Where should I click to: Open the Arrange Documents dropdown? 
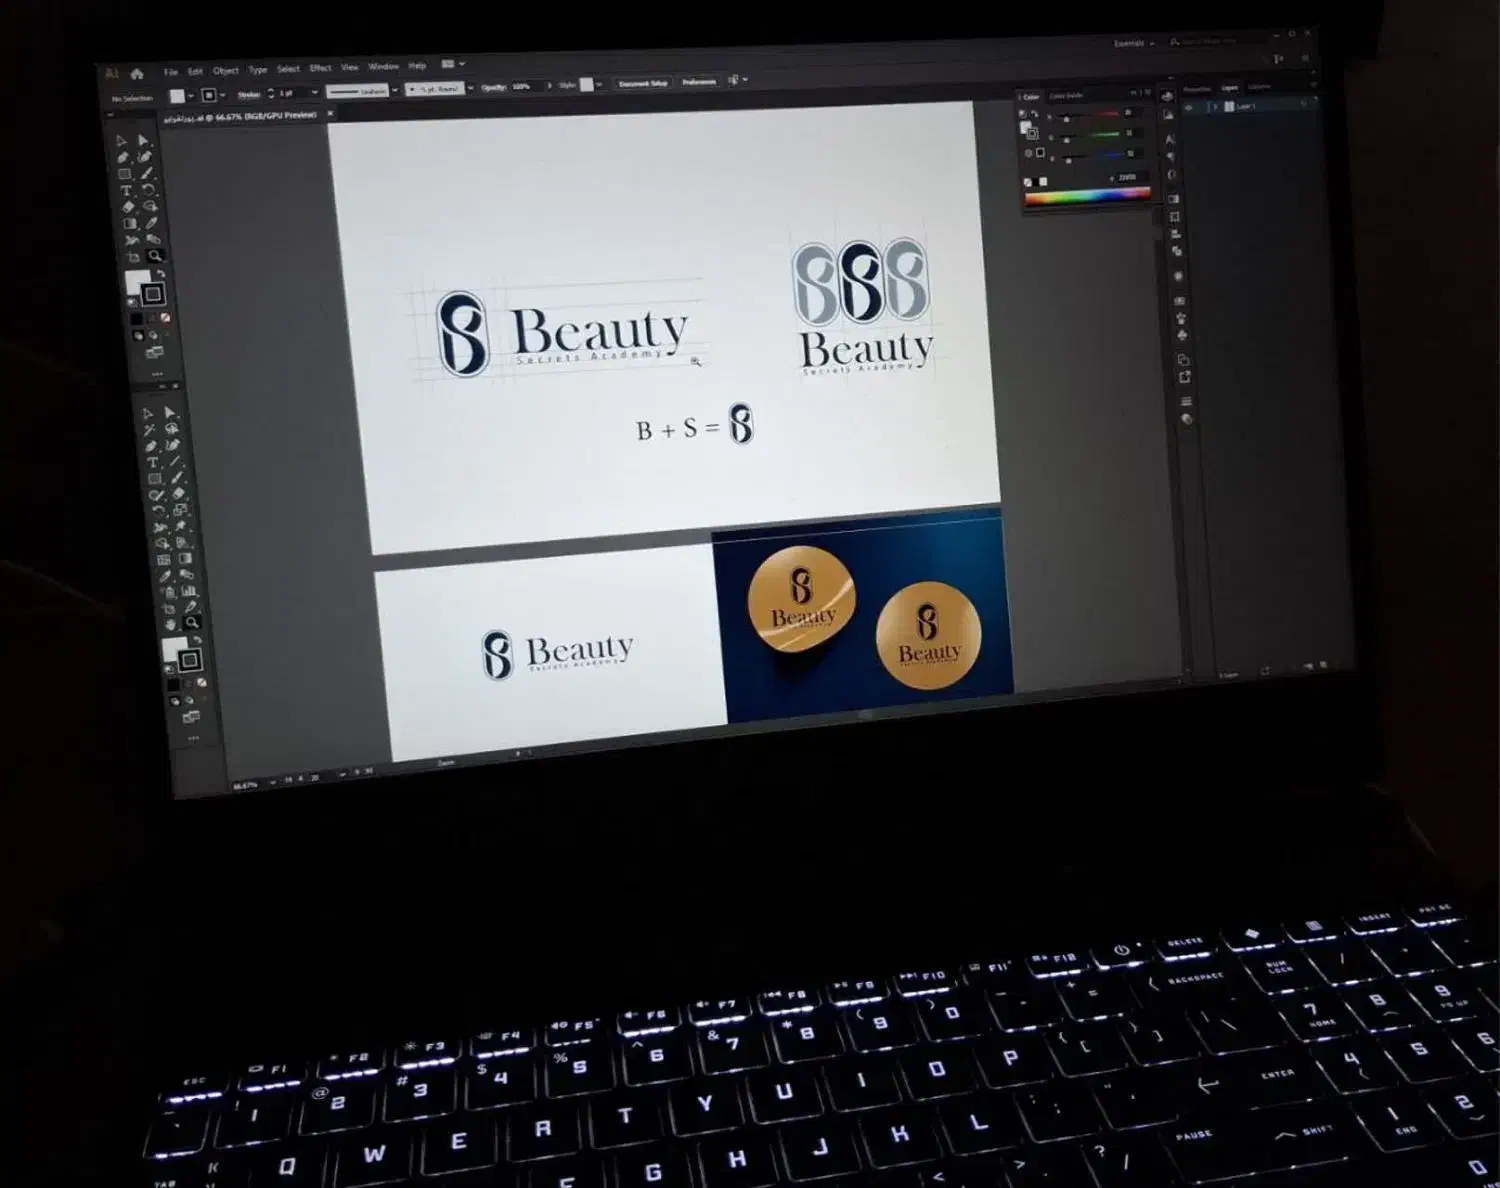coord(452,65)
